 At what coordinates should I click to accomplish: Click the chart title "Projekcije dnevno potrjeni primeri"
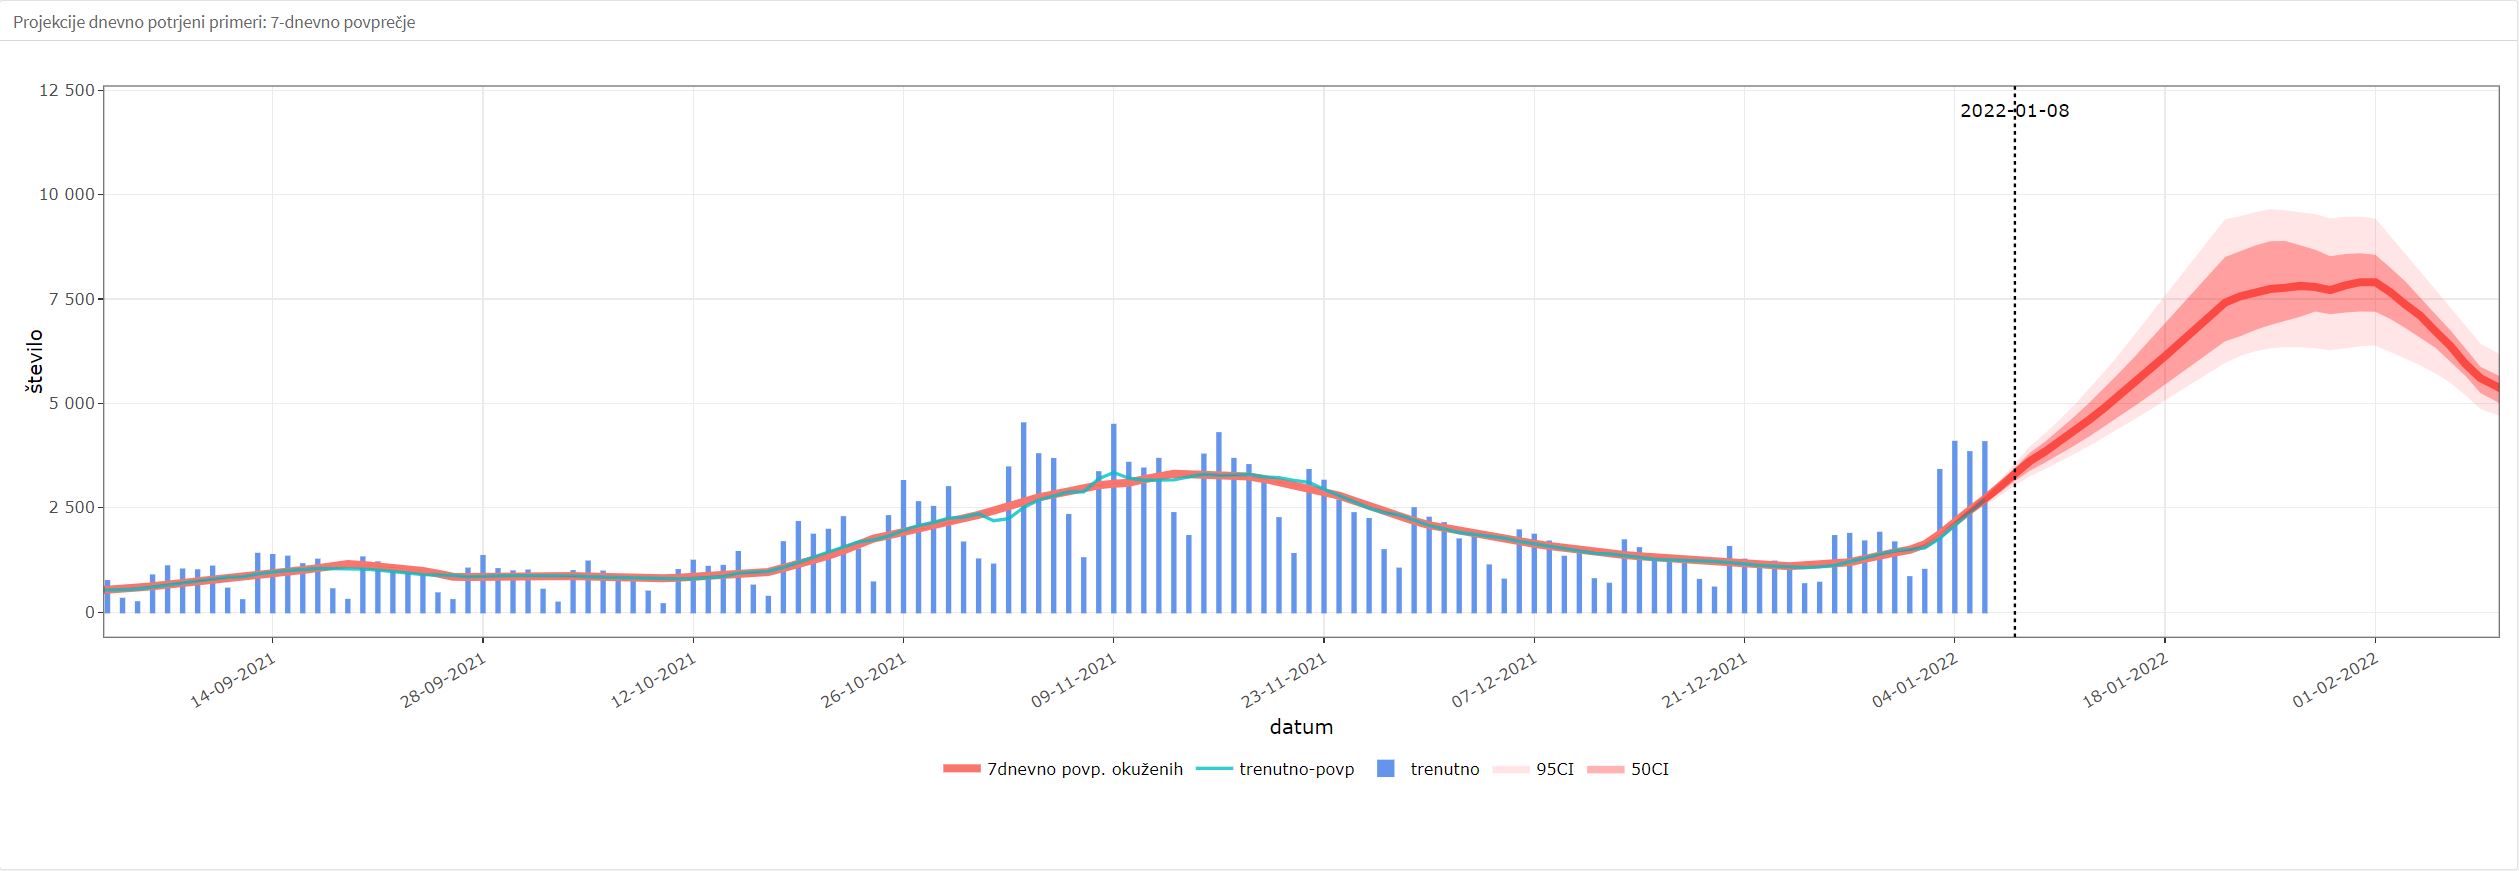click(214, 22)
